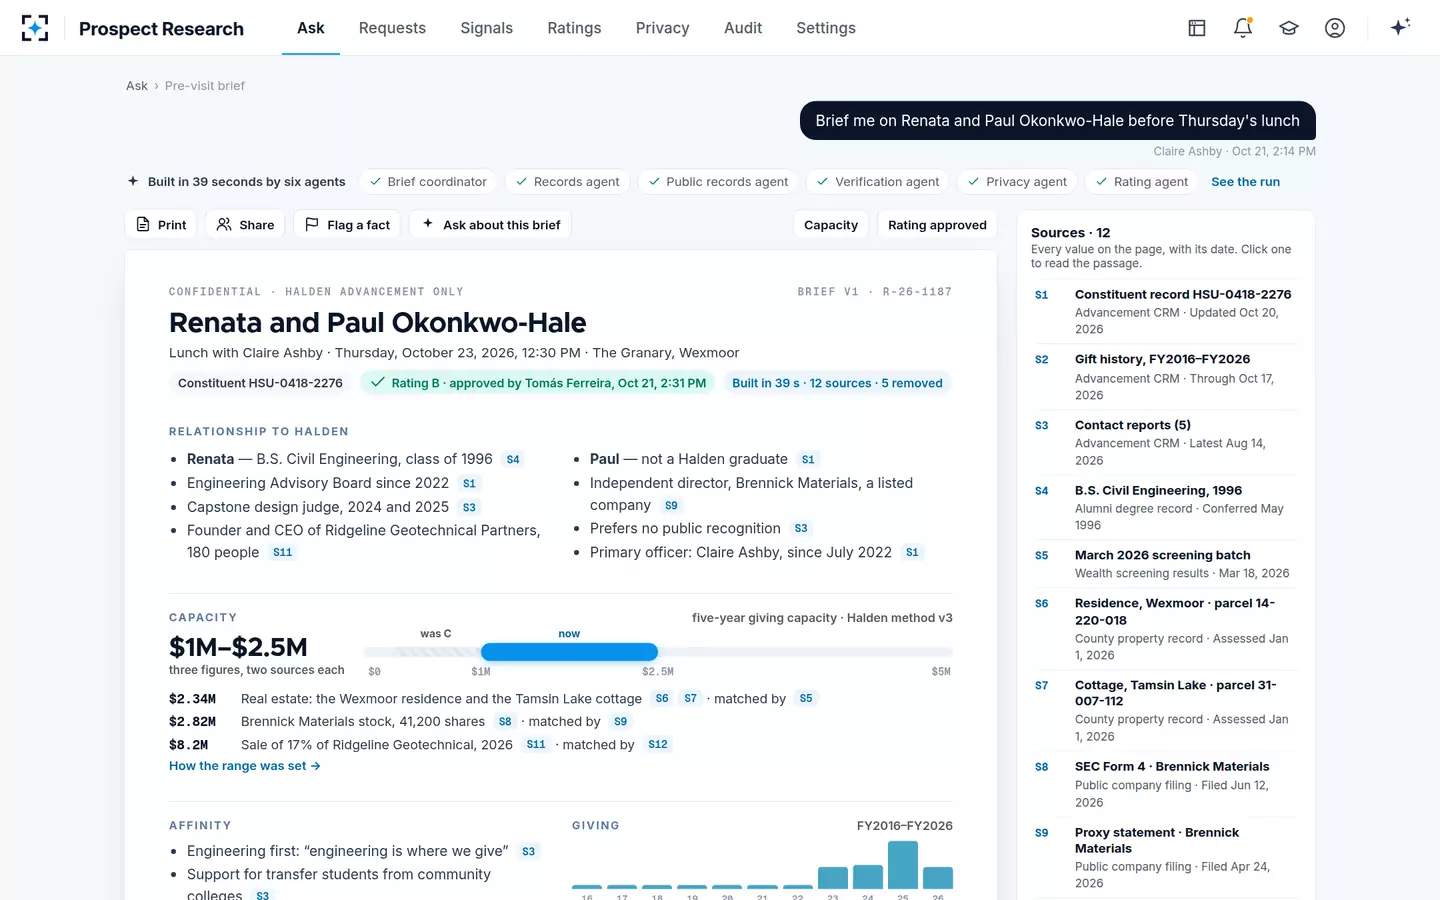This screenshot has width=1440, height=900.
Task: Select the Privacy agent chip
Action: pos(1016,182)
